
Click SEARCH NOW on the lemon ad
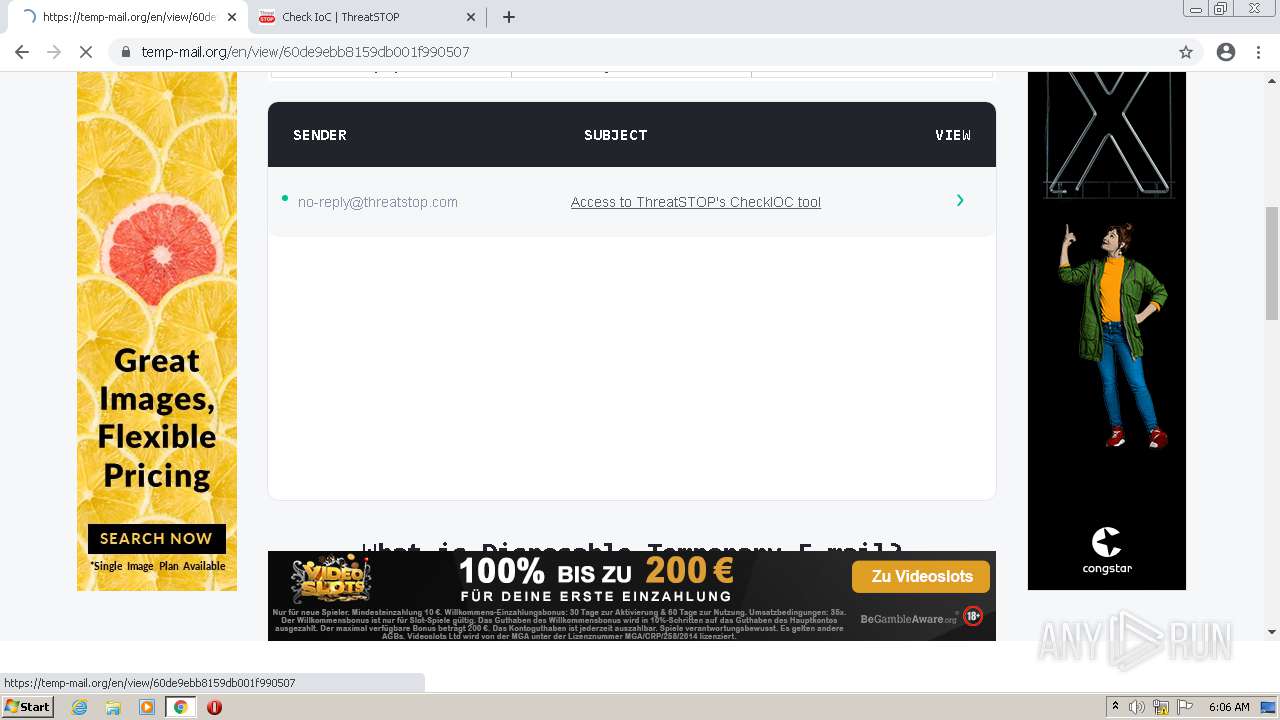coord(157,538)
